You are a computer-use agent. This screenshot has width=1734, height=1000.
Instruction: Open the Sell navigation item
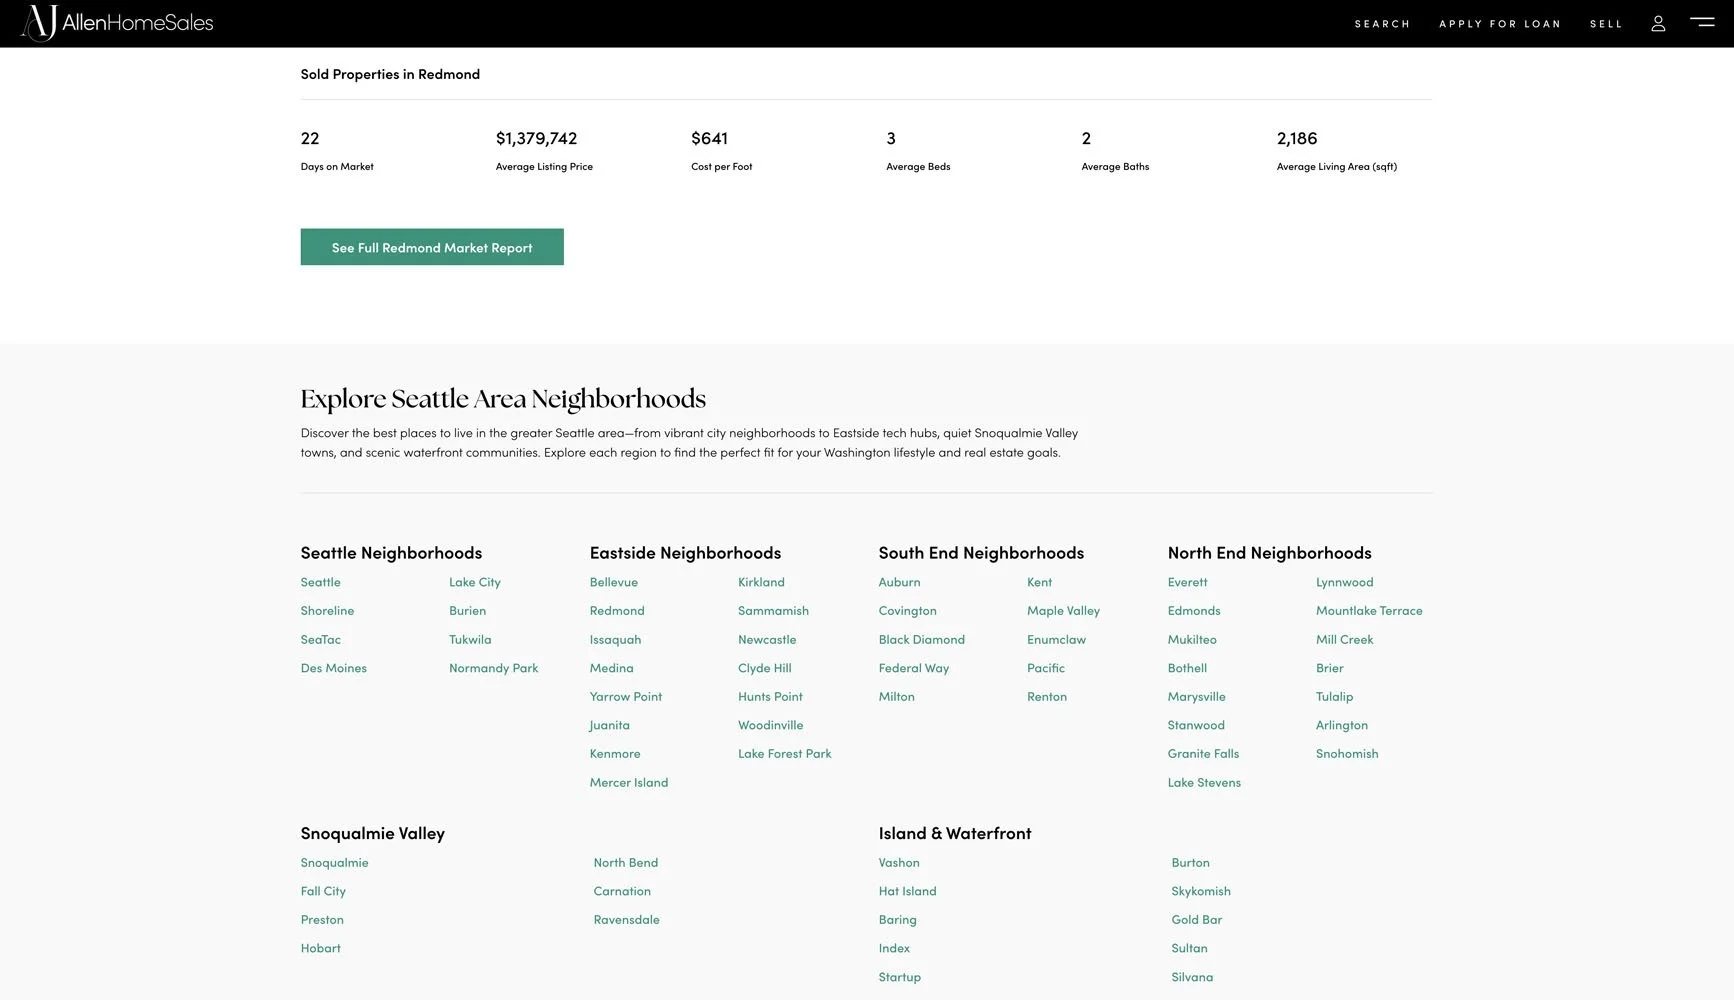[x=1606, y=24]
